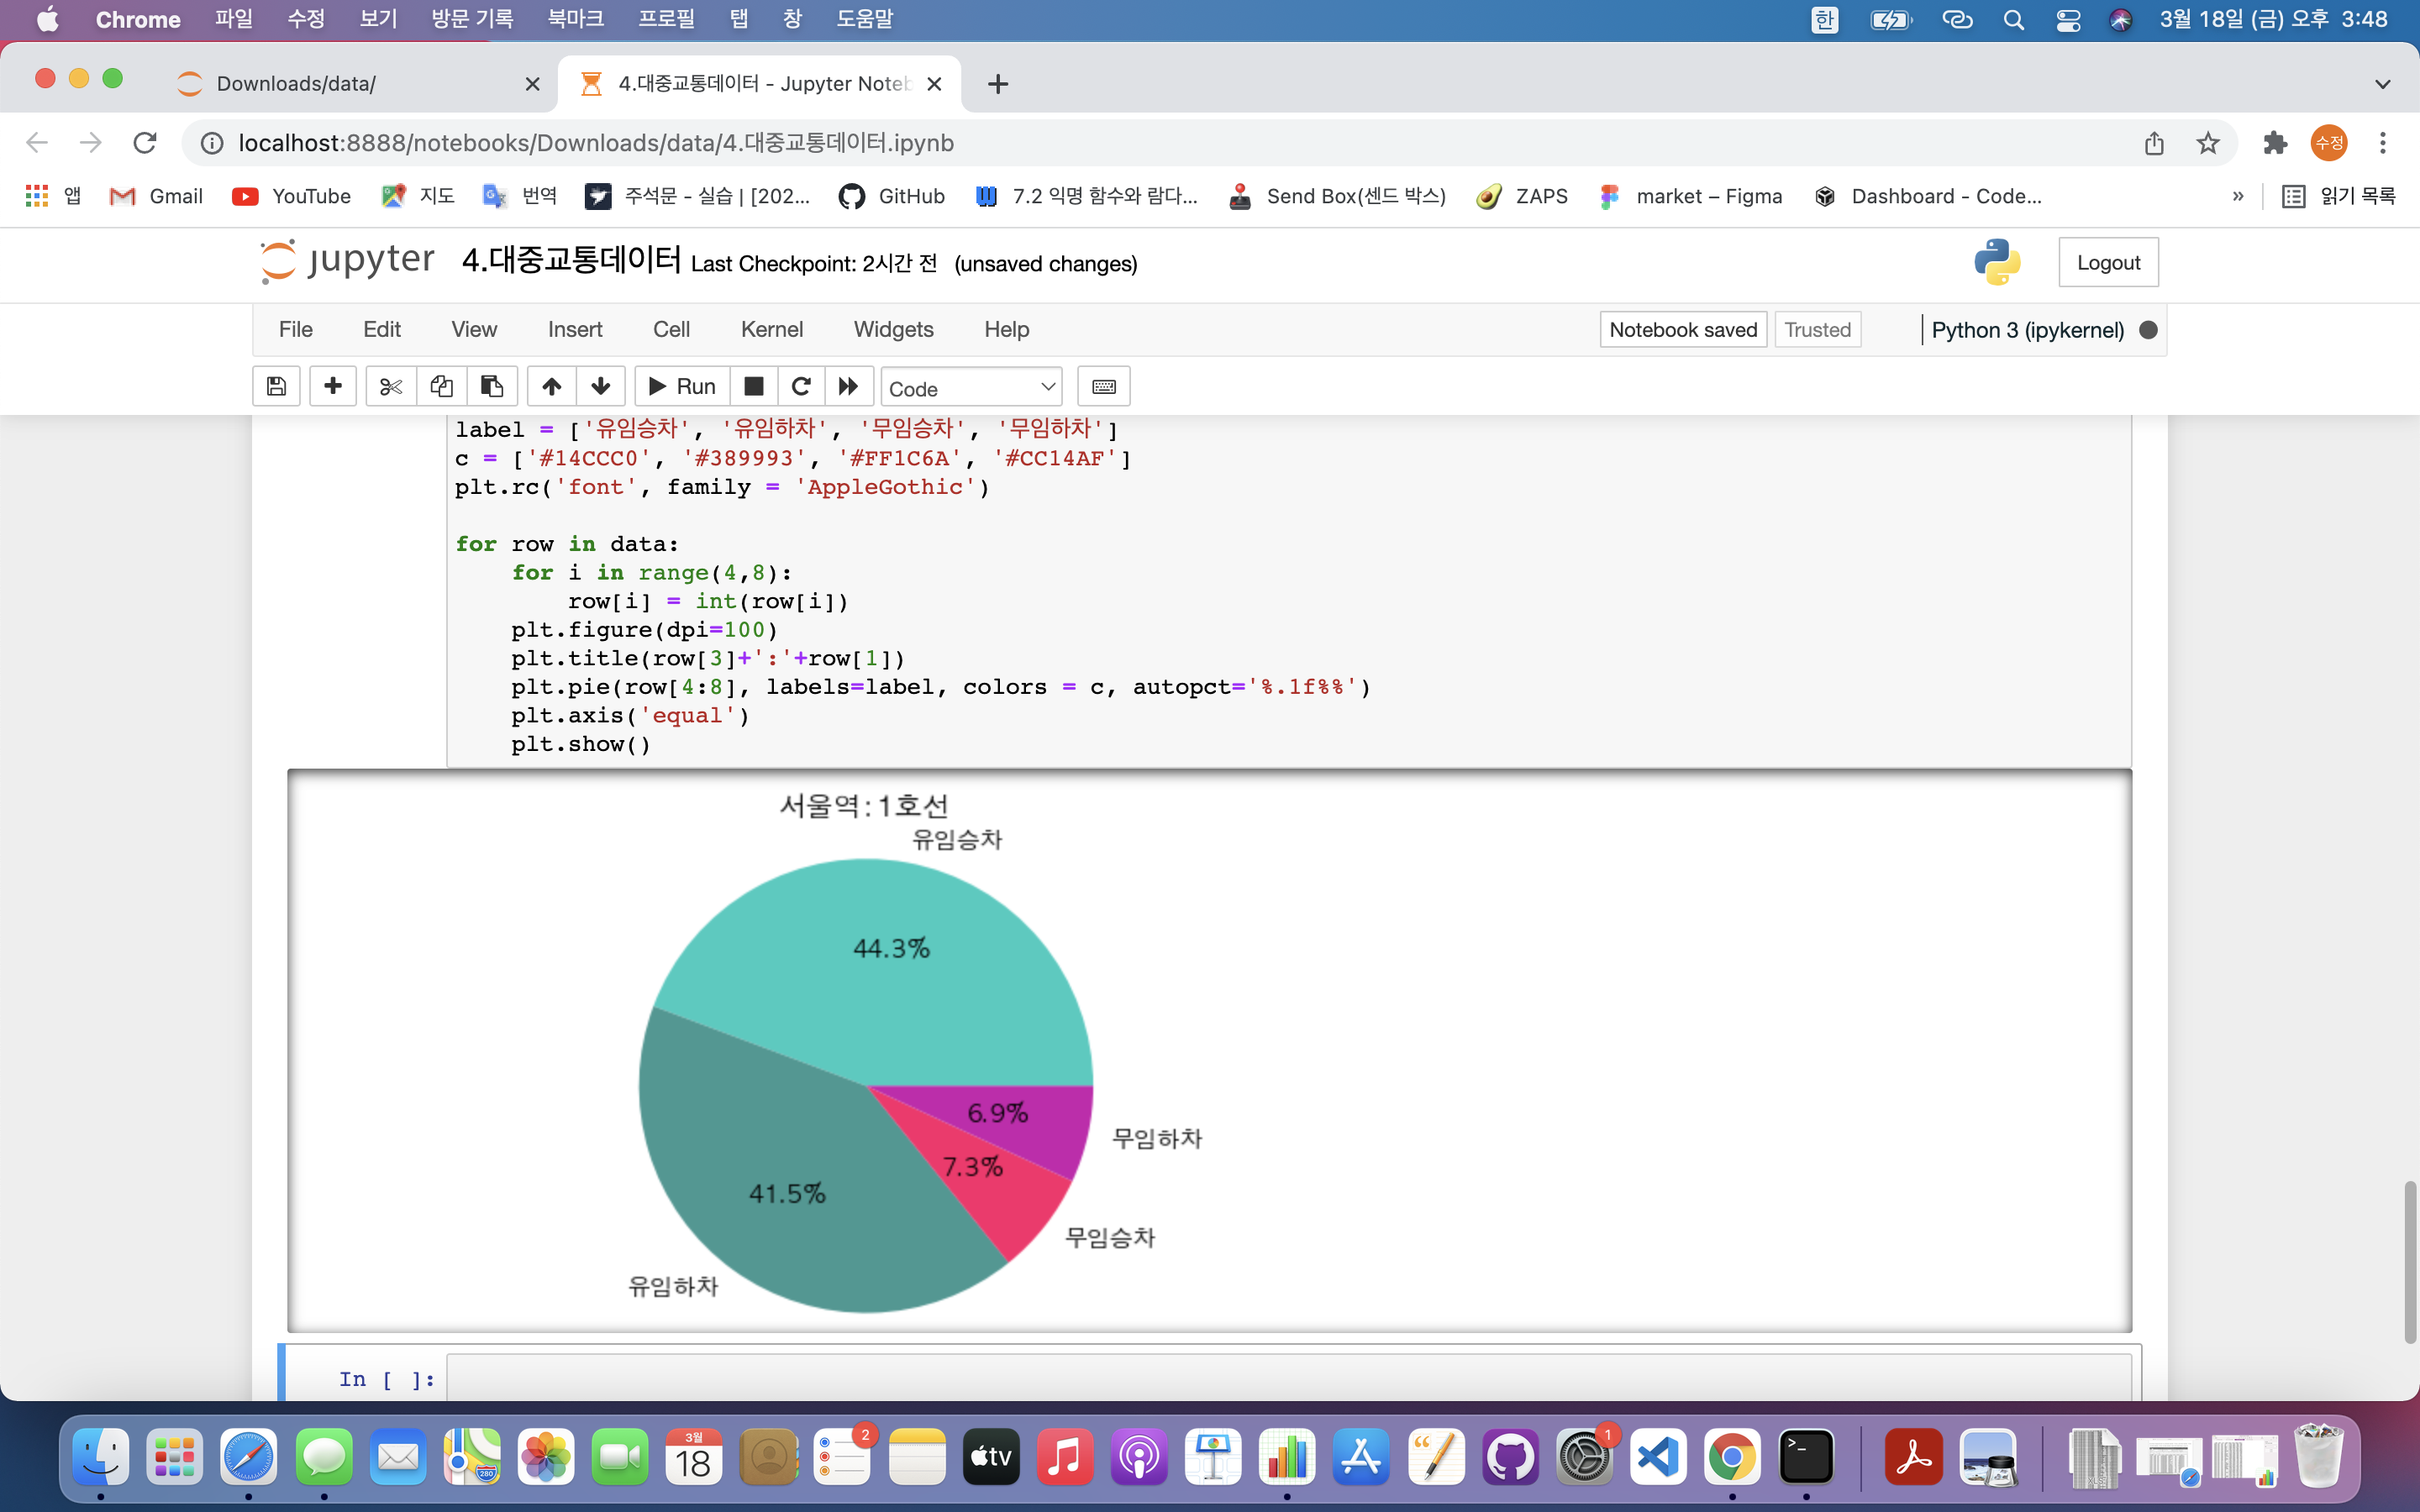Toggle bookmark star in address bar
The height and width of the screenshot is (1512, 2420).
pyautogui.click(x=2207, y=143)
